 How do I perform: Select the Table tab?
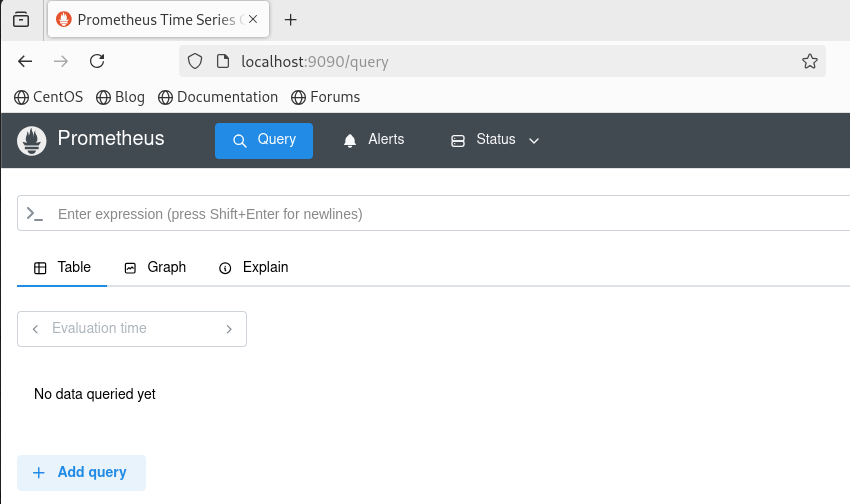[62, 267]
